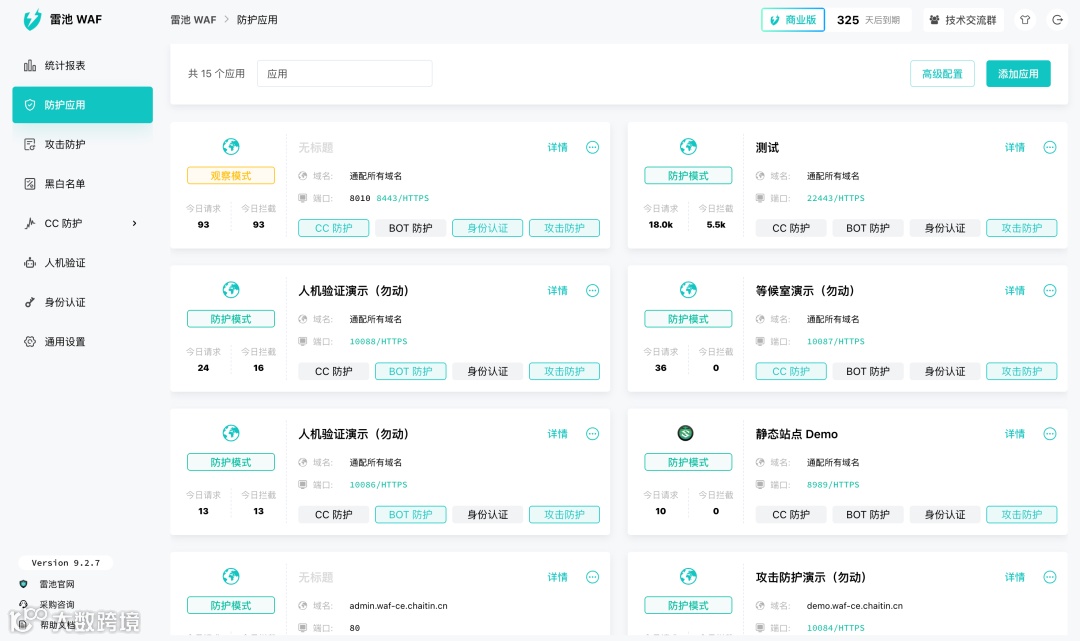Open 详情 of the 8010 port app
This screenshot has height=641, width=1080.
click(x=557, y=147)
